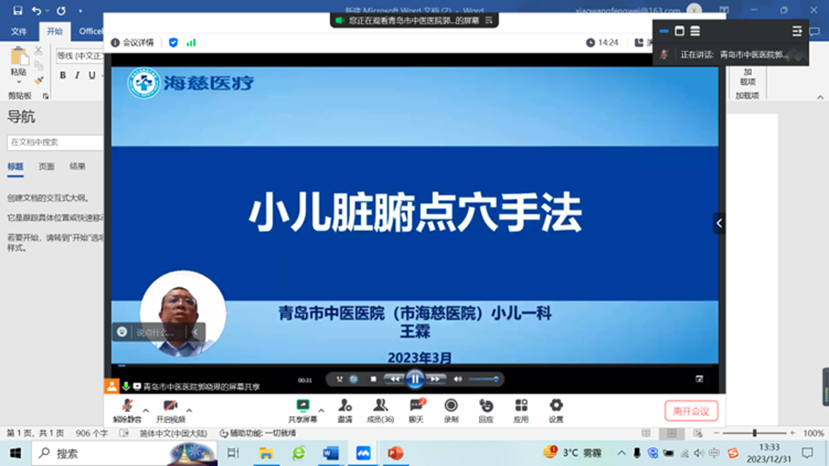Open video options arrow beside camera button

(x=189, y=410)
